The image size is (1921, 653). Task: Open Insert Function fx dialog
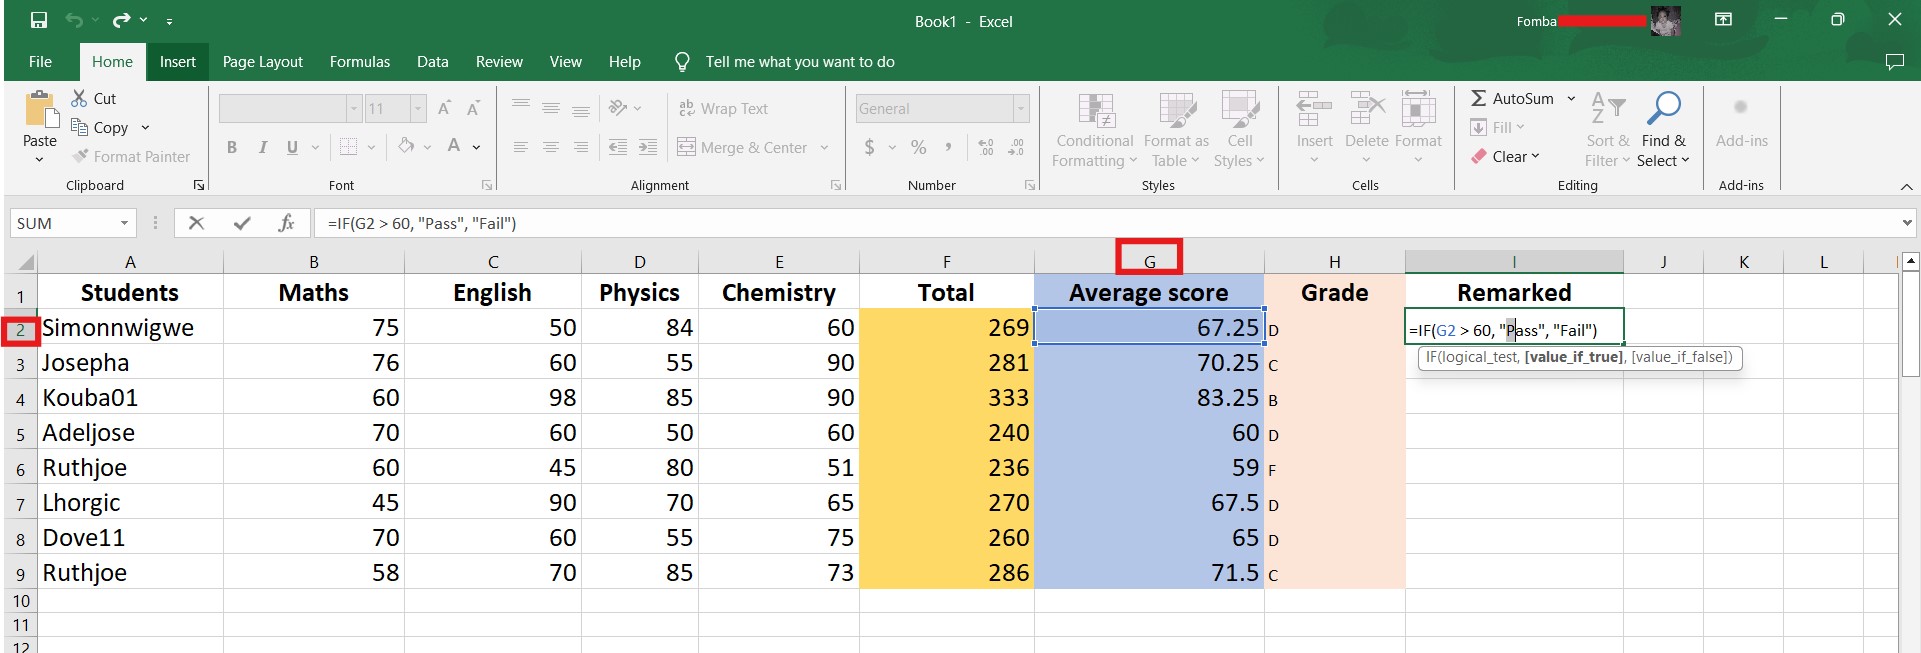point(286,223)
